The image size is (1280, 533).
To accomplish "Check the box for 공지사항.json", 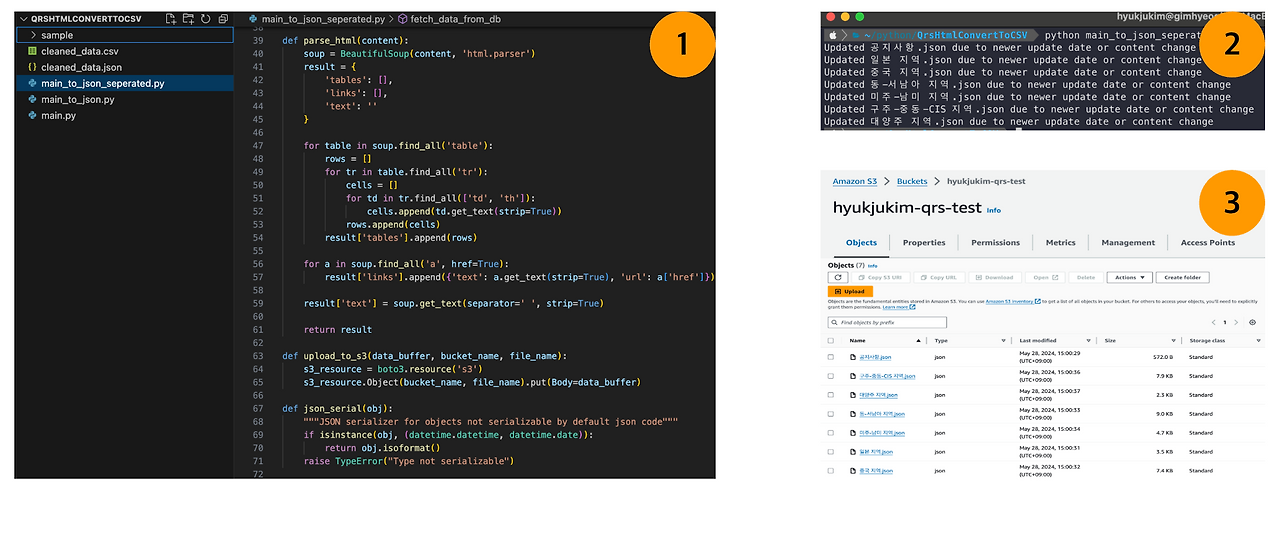I will click(x=831, y=357).
